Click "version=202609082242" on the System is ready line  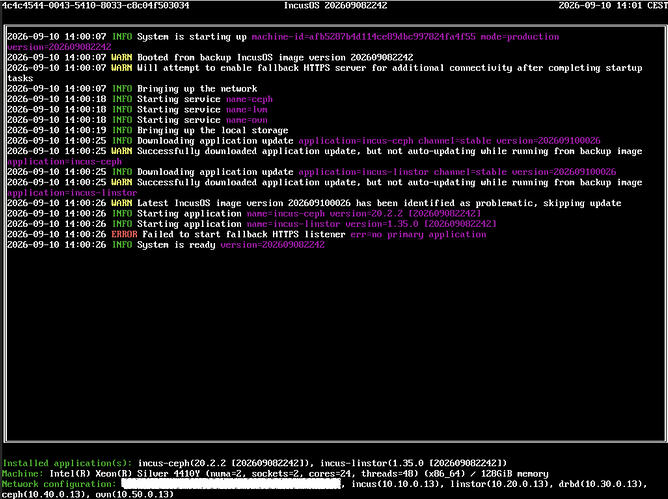click(273, 245)
